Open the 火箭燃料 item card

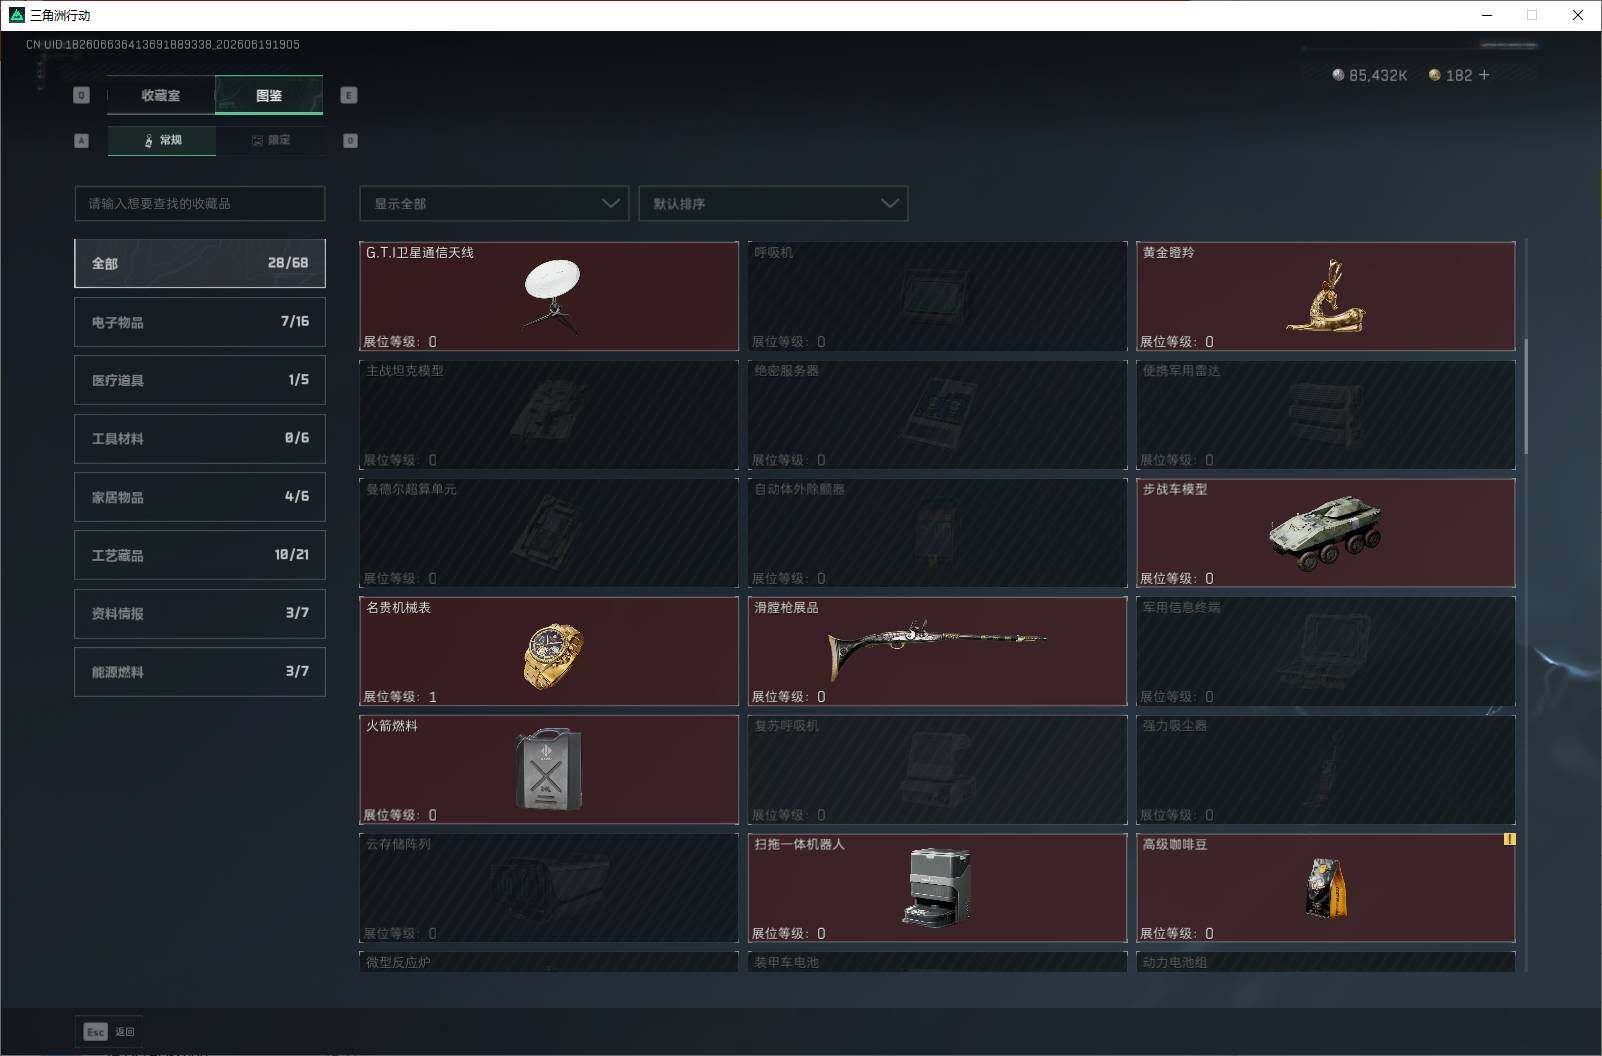(x=549, y=770)
